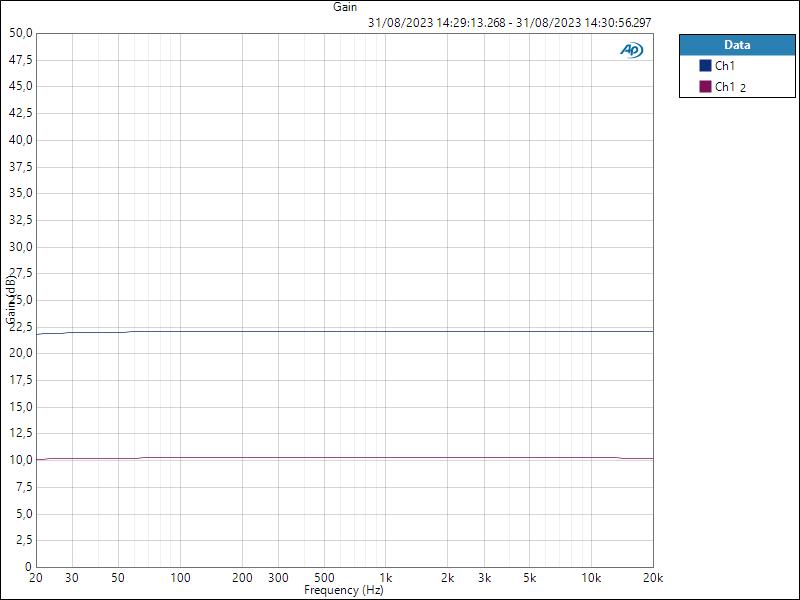This screenshot has width=800, height=600.
Task: Click the Ch1 2 magenta color swatch
Action: click(705, 86)
